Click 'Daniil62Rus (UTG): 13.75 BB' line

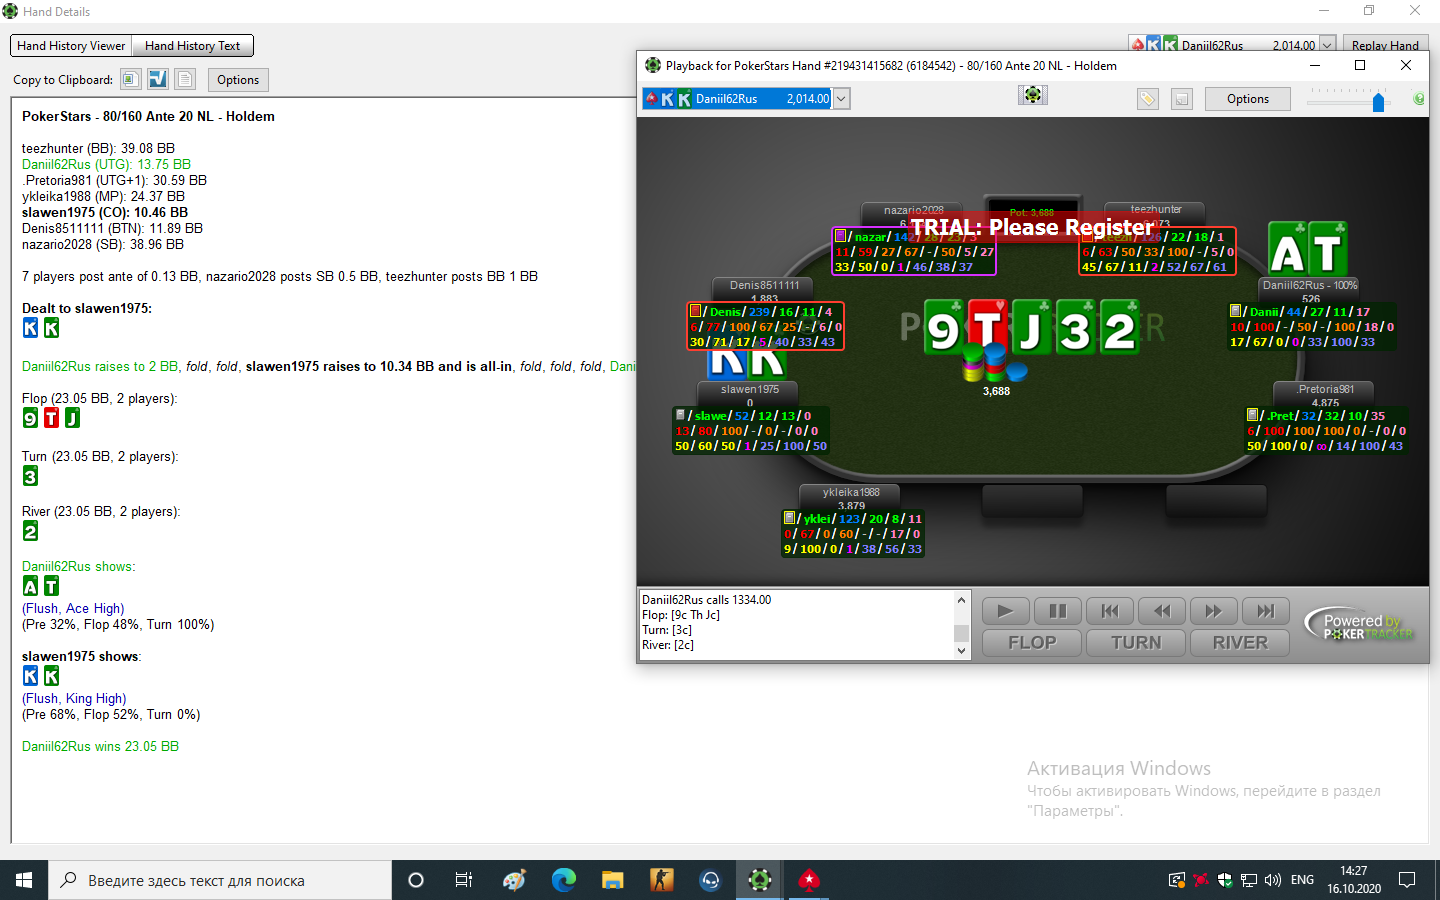click(106, 164)
